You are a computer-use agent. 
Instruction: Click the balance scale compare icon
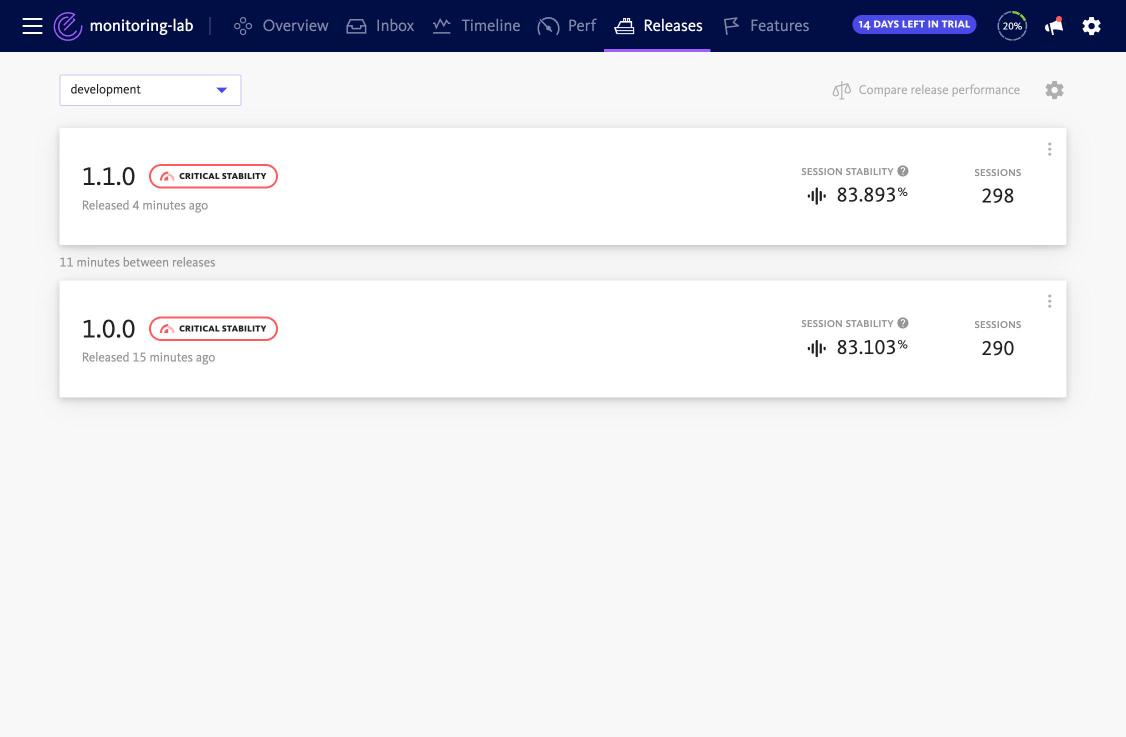click(842, 90)
